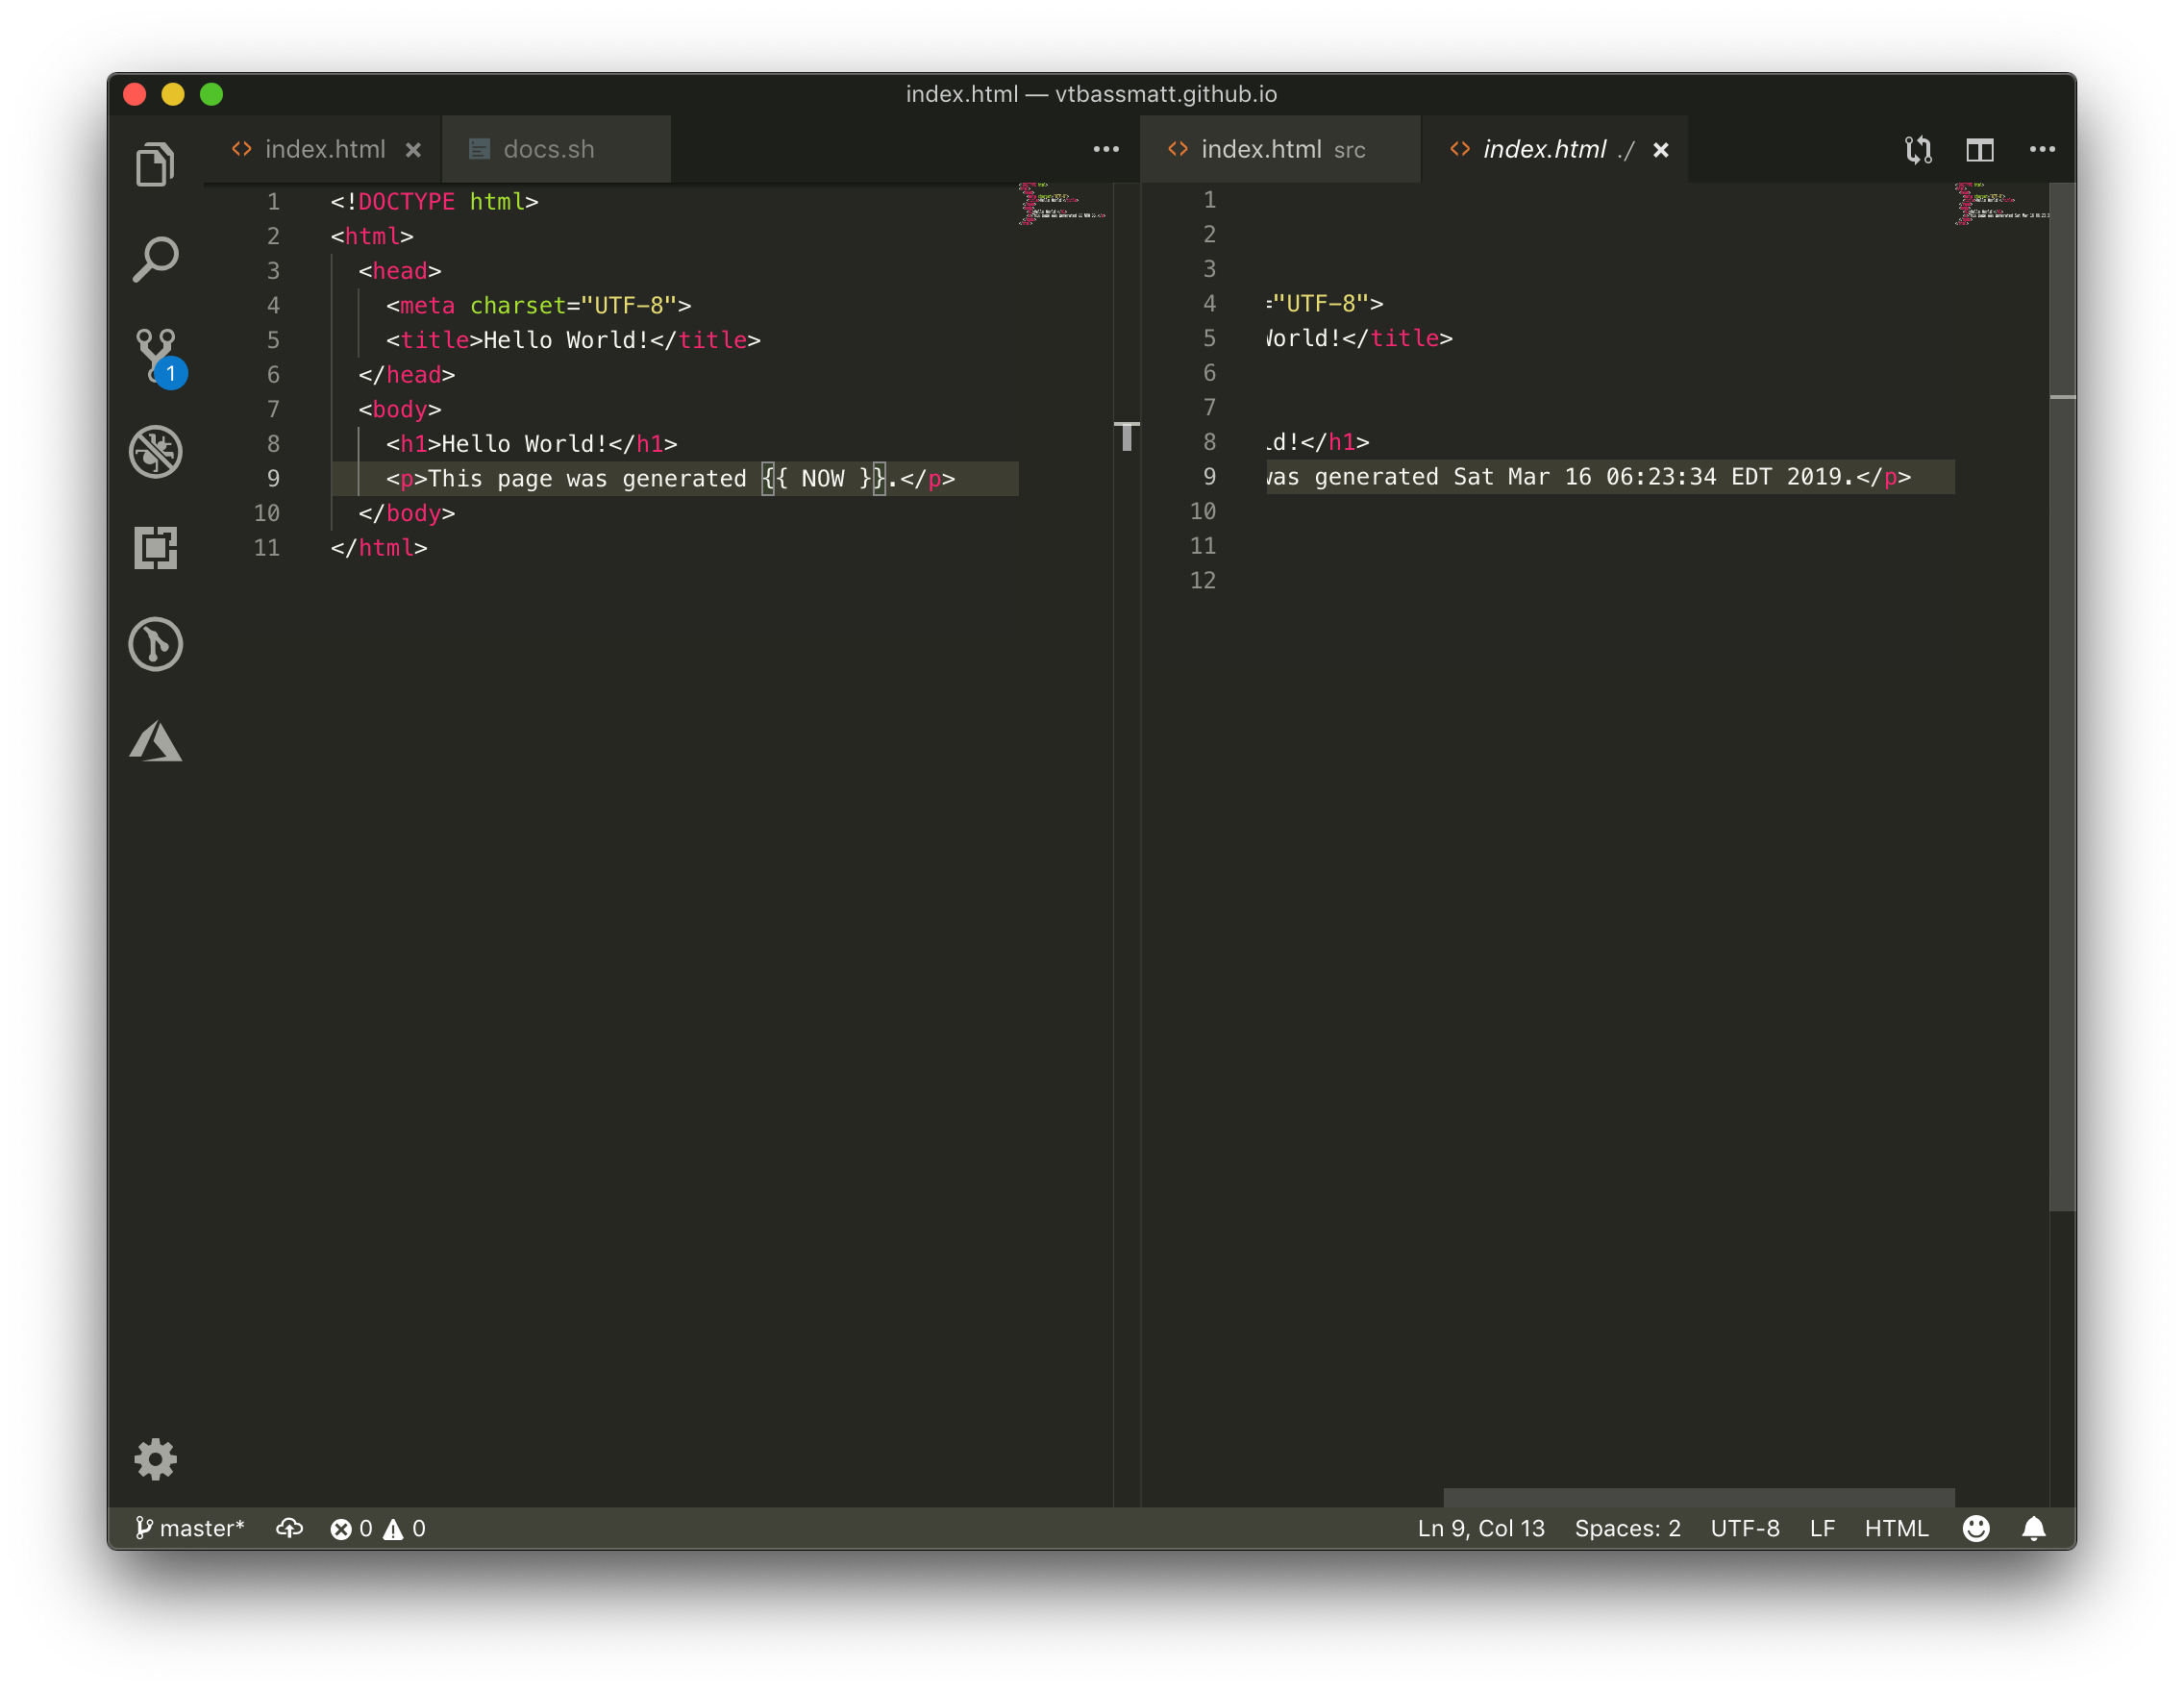Synchronize changes with cloud icon
Viewport: 2184px width, 1692px height.
pyautogui.click(x=289, y=1528)
